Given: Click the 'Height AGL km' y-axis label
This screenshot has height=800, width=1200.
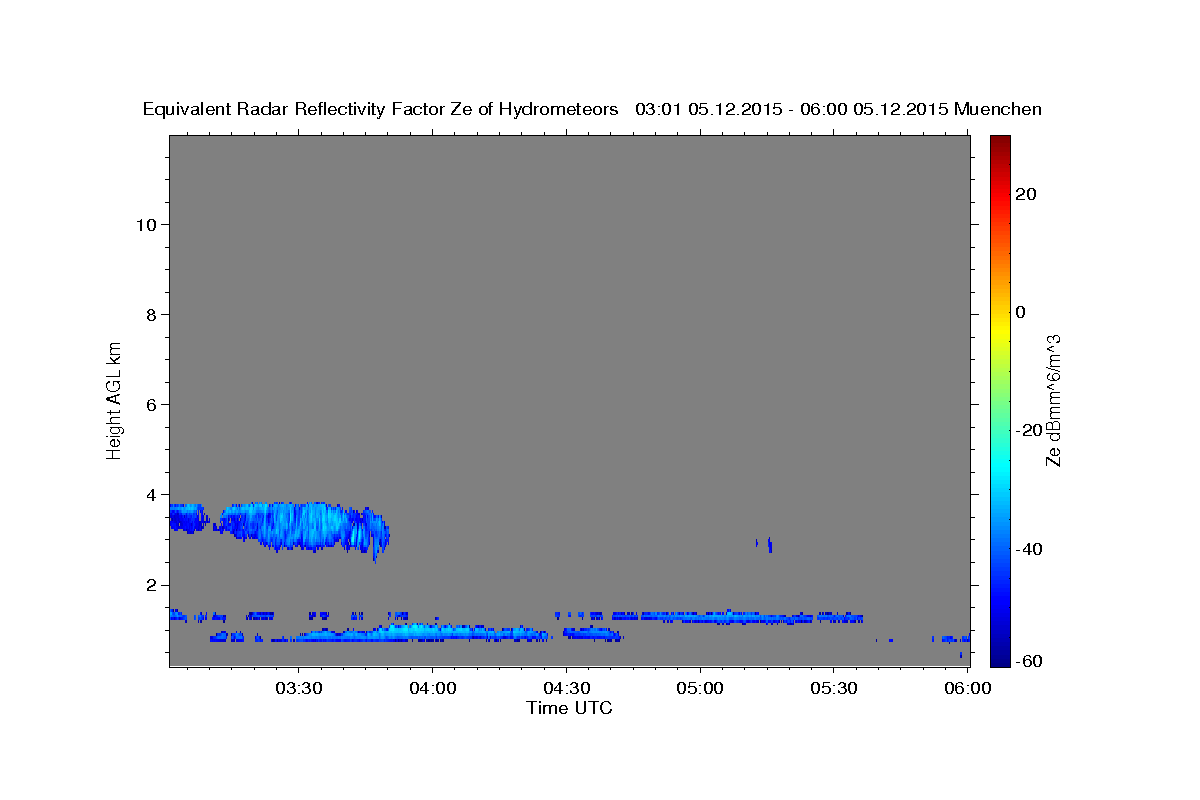Looking at the screenshot, I should 114,399.
